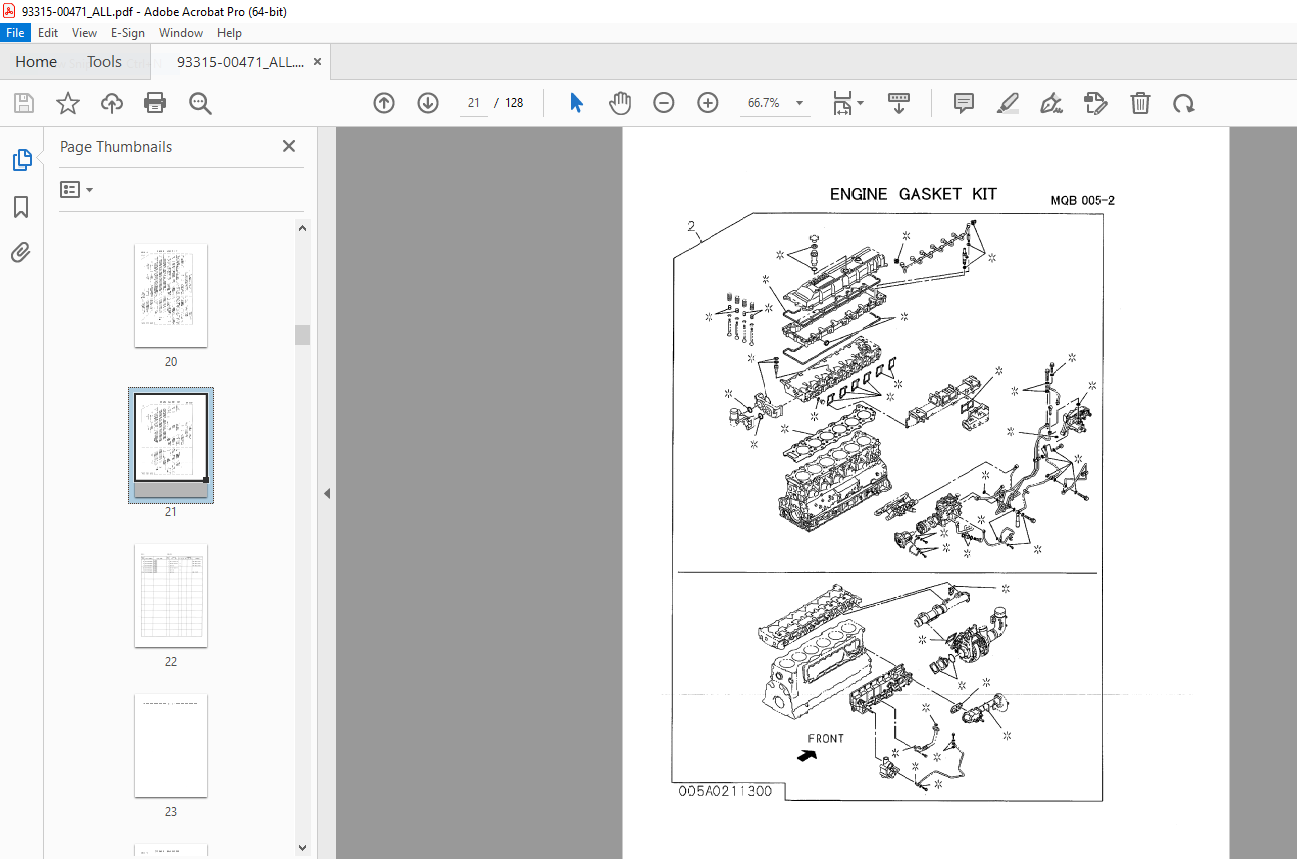Click thumbnails scrollbar up arrow

(x=302, y=228)
